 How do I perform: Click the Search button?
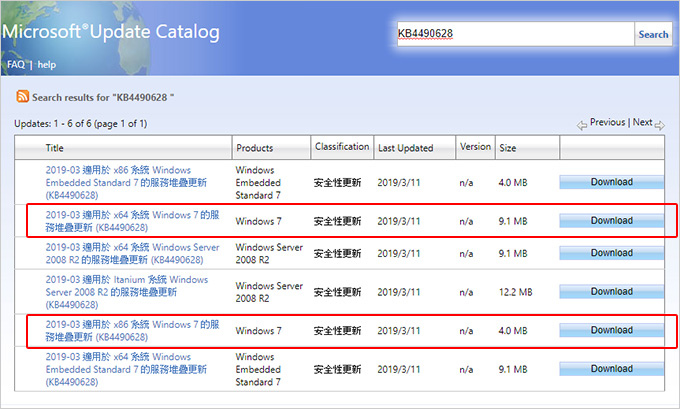[x=653, y=34]
